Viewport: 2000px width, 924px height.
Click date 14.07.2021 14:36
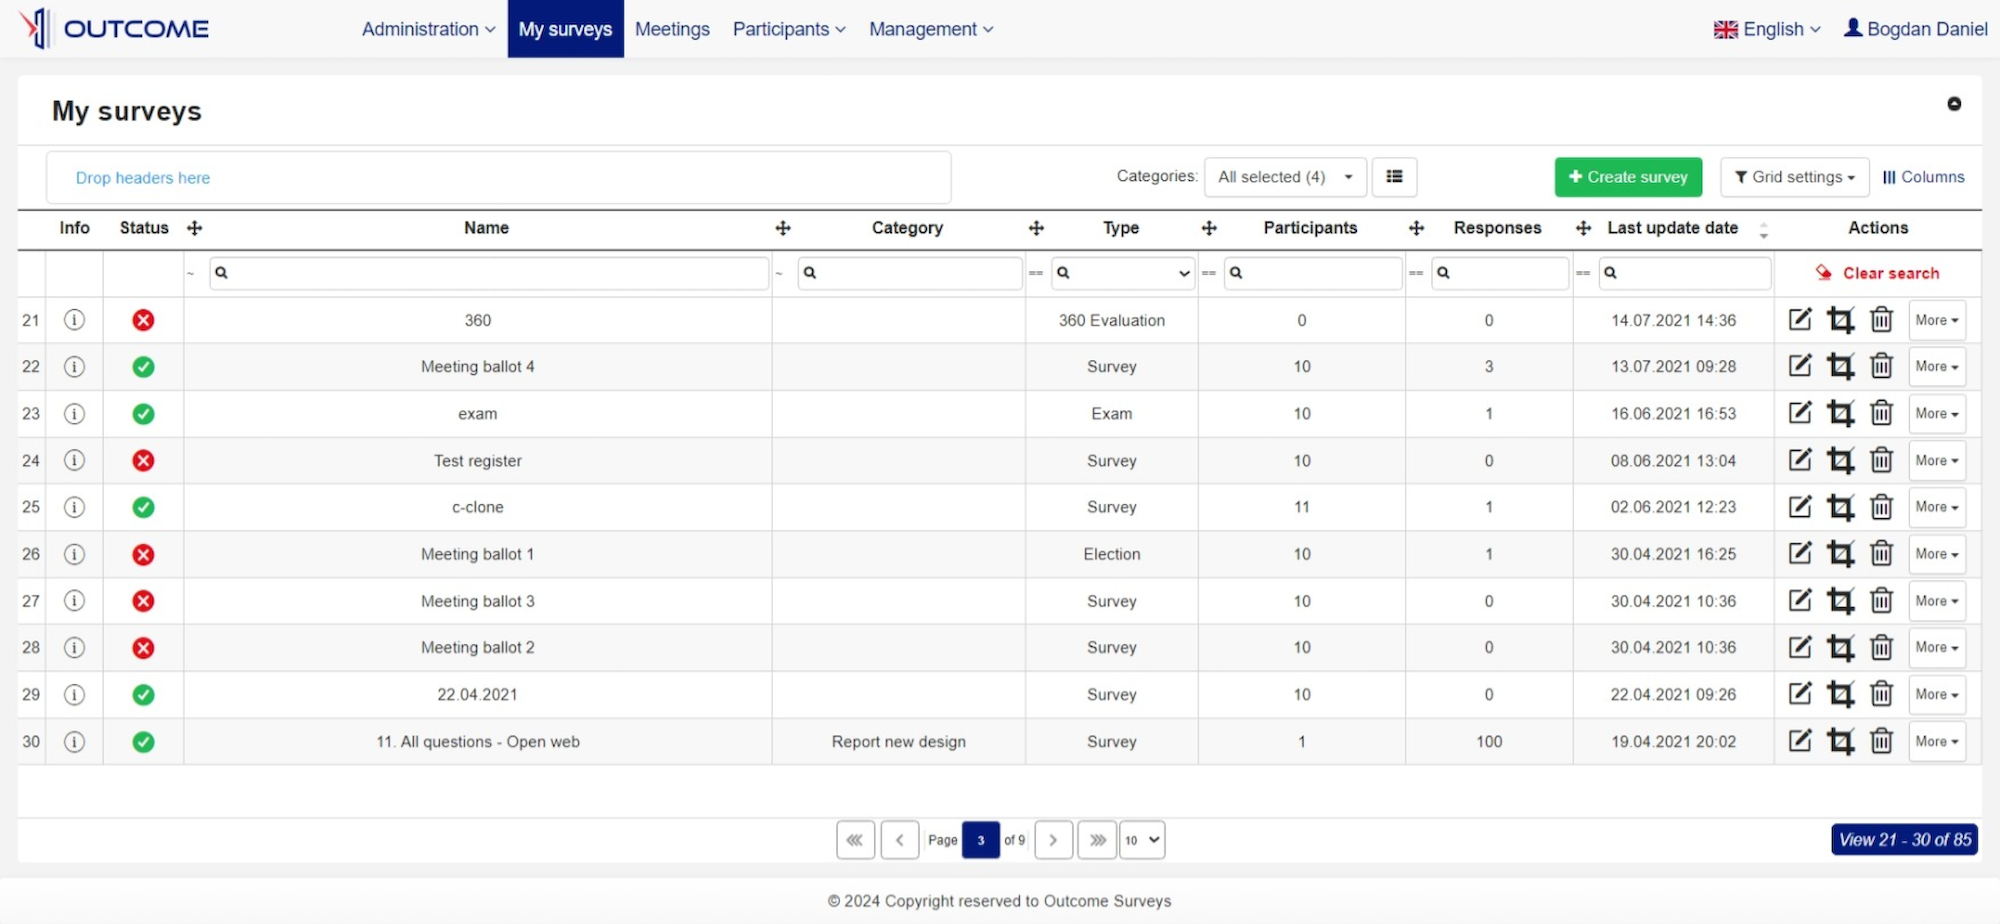(1673, 321)
